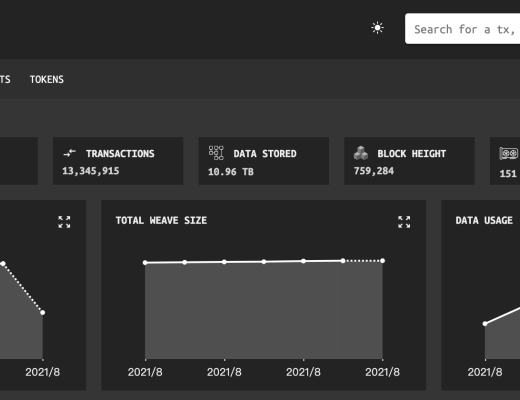Screen dimensions: 520x400
Task: Click the 10.96 TB value
Action: (231, 172)
